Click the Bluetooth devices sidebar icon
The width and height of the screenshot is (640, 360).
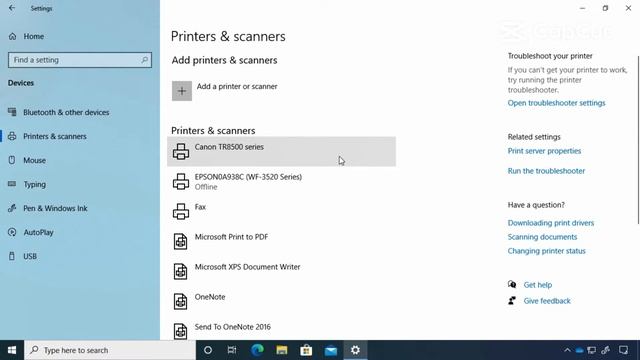pos(12,112)
